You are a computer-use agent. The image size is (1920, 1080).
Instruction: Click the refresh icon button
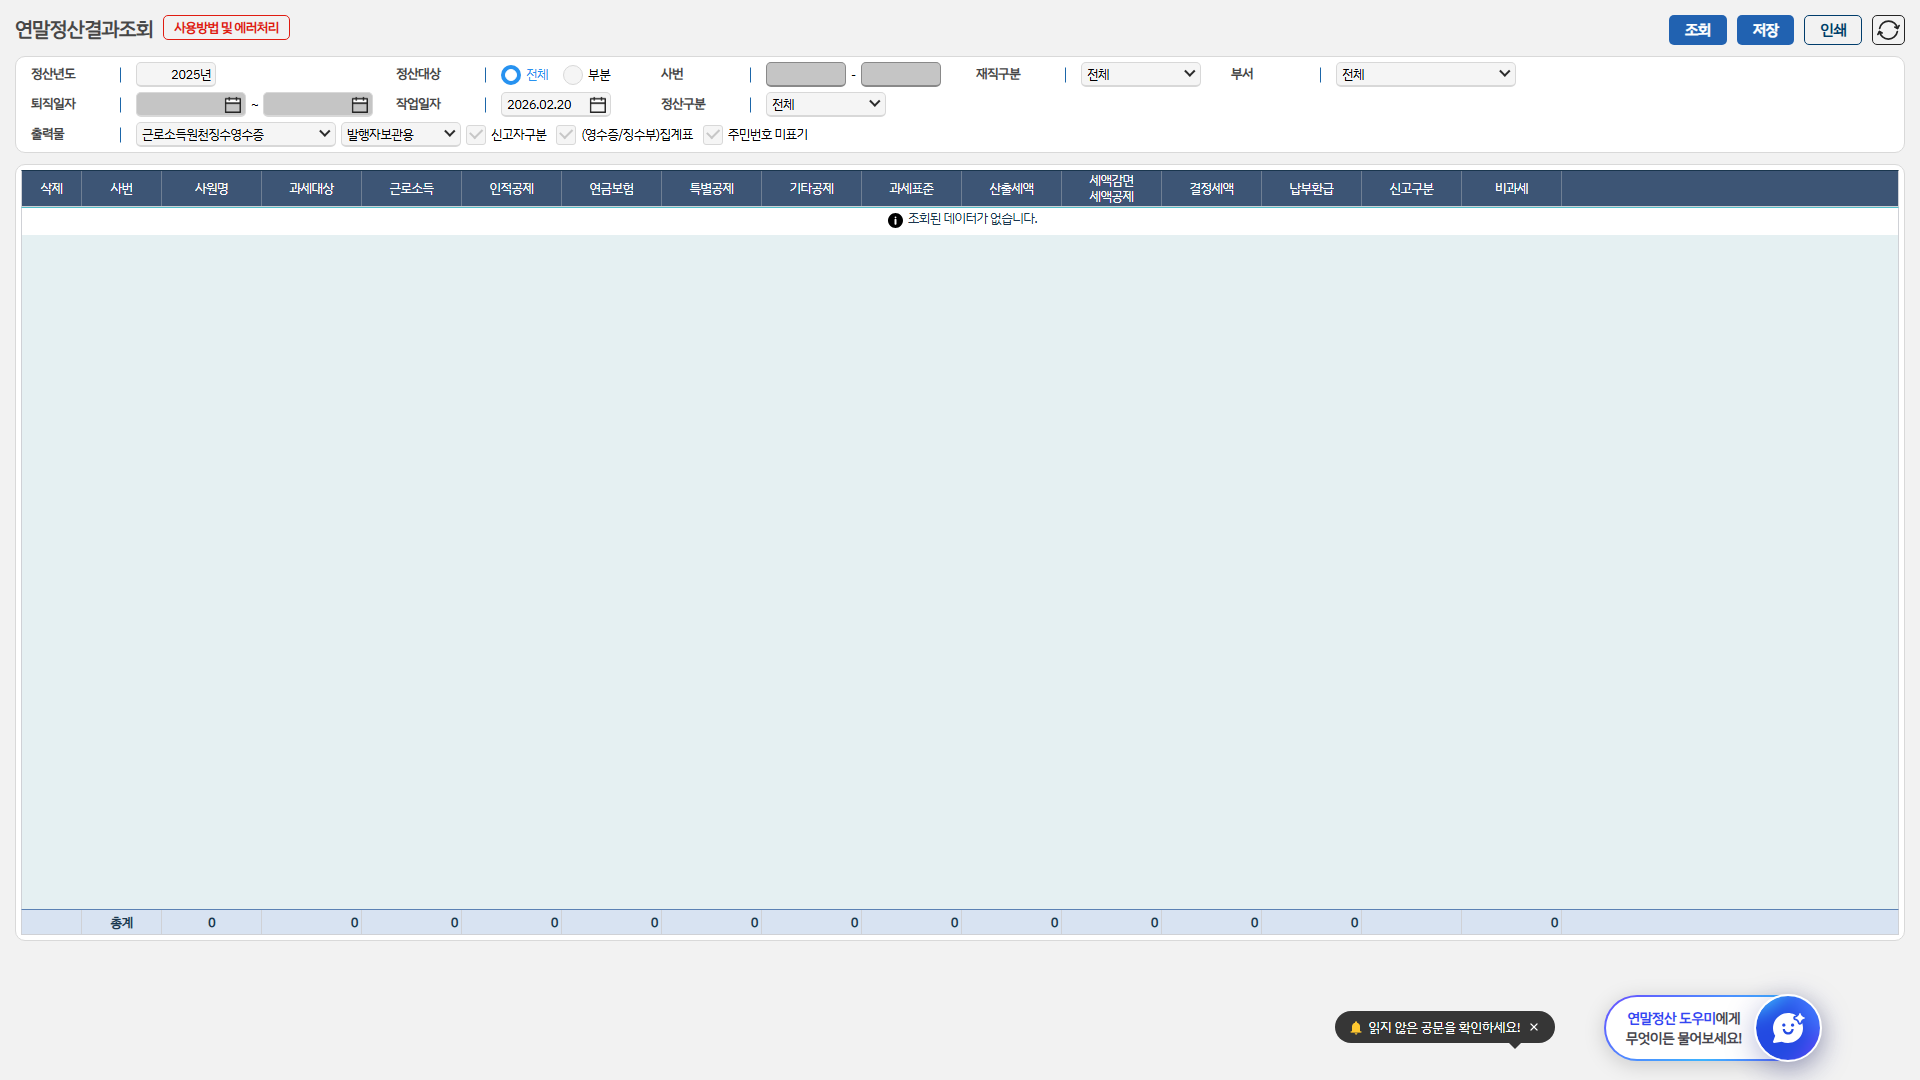1887,30
